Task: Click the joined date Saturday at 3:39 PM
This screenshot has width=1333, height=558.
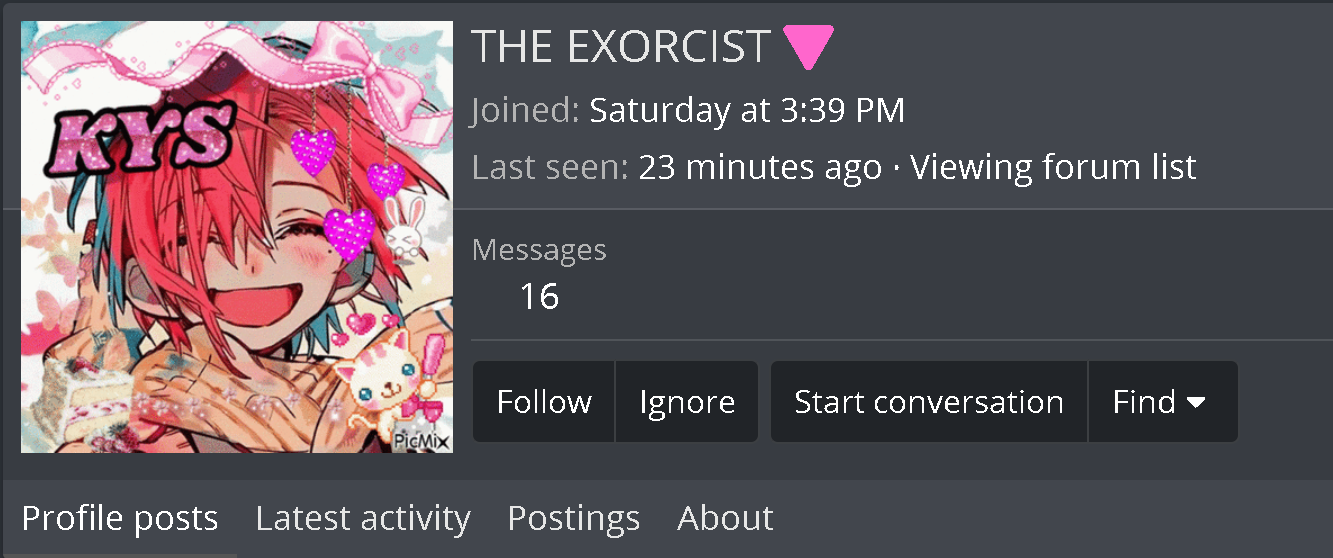Action: click(x=747, y=110)
